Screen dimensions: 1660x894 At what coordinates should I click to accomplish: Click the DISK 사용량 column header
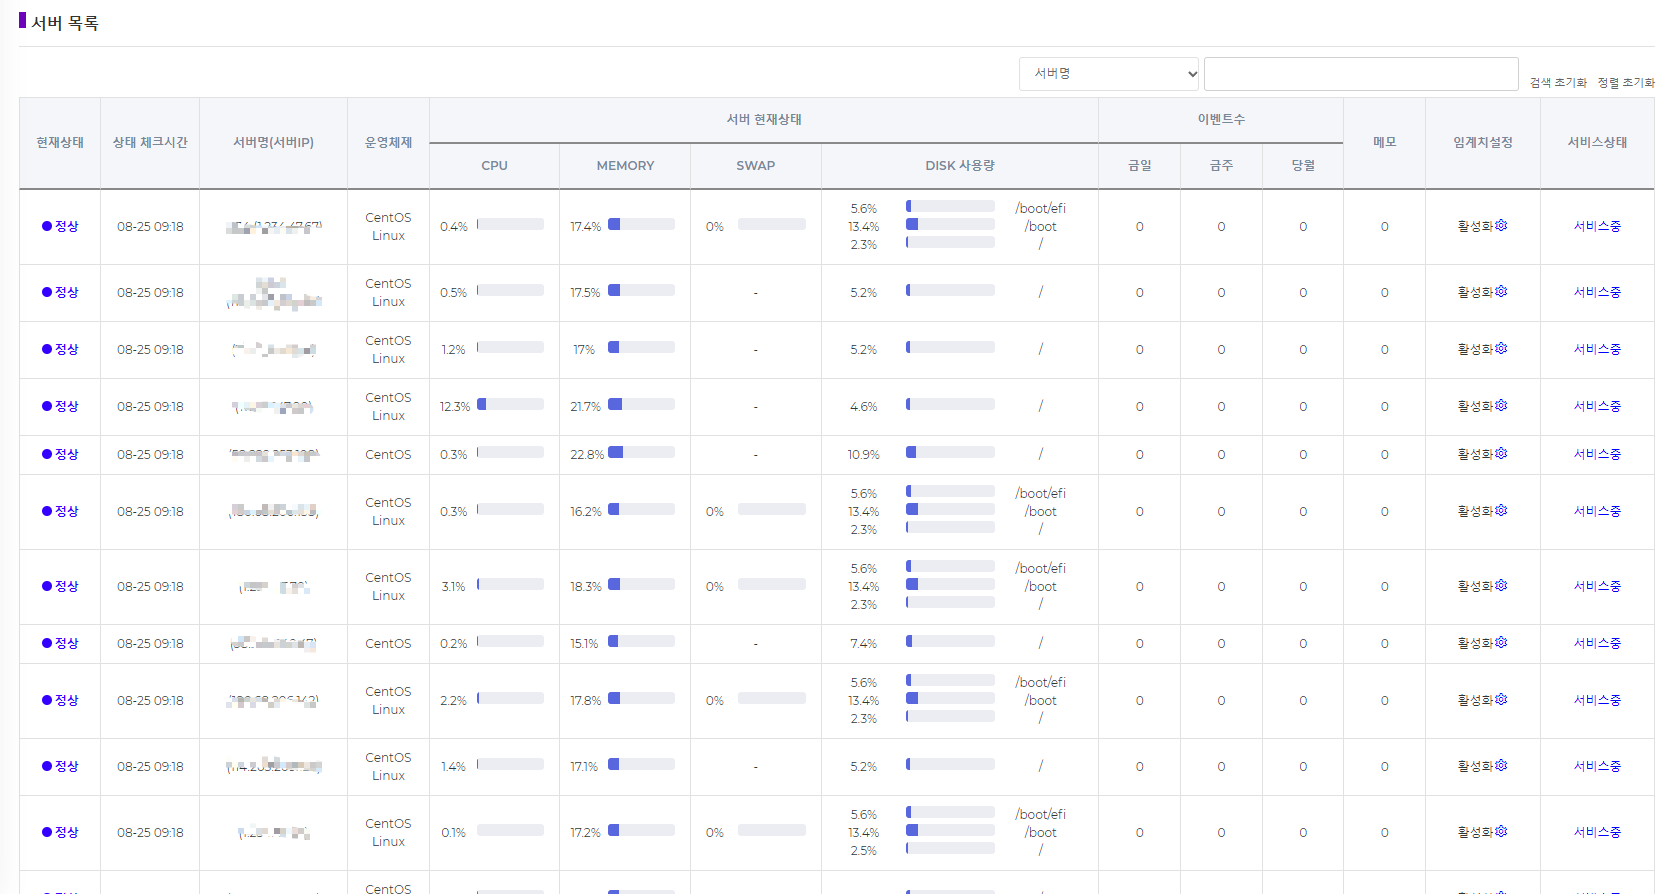pyautogui.click(x=960, y=166)
